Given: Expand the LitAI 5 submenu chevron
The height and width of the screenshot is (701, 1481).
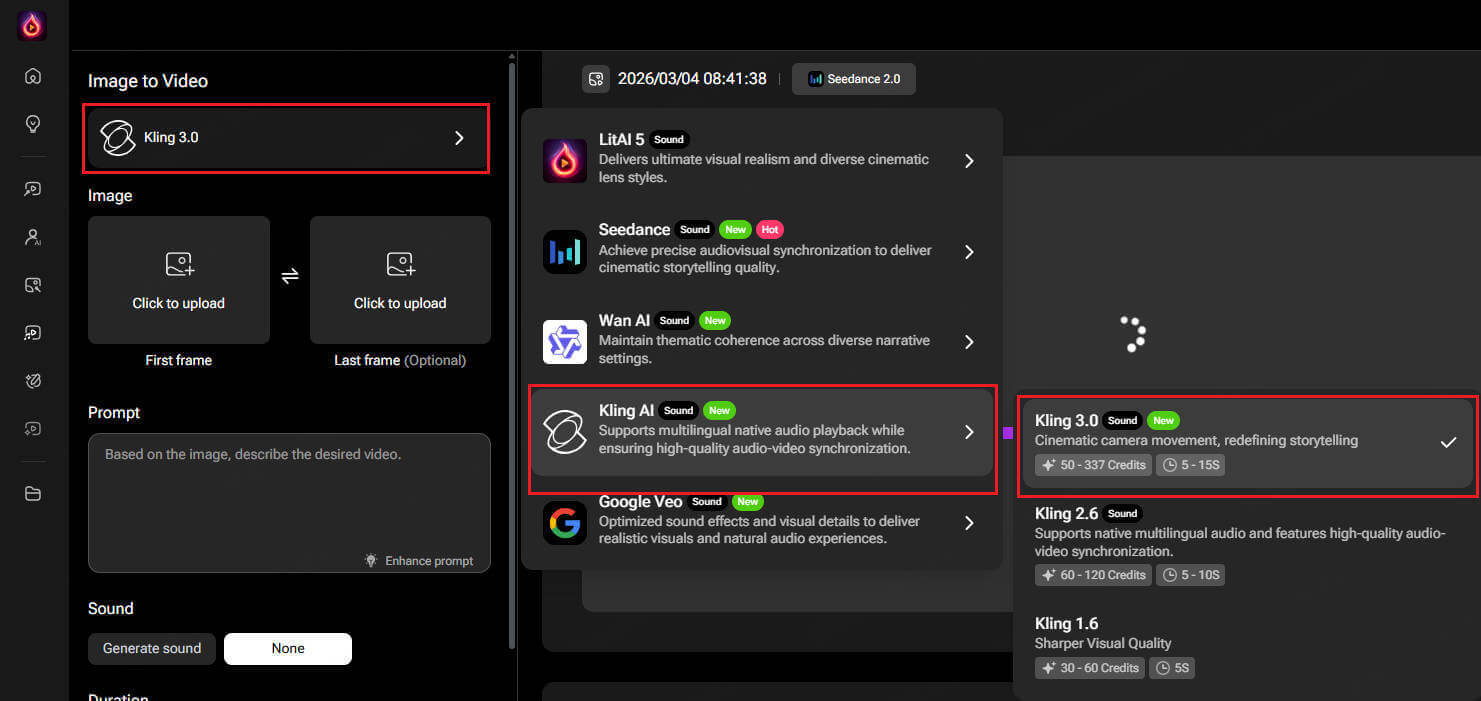Looking at the screenshot, I should [968, 161].
